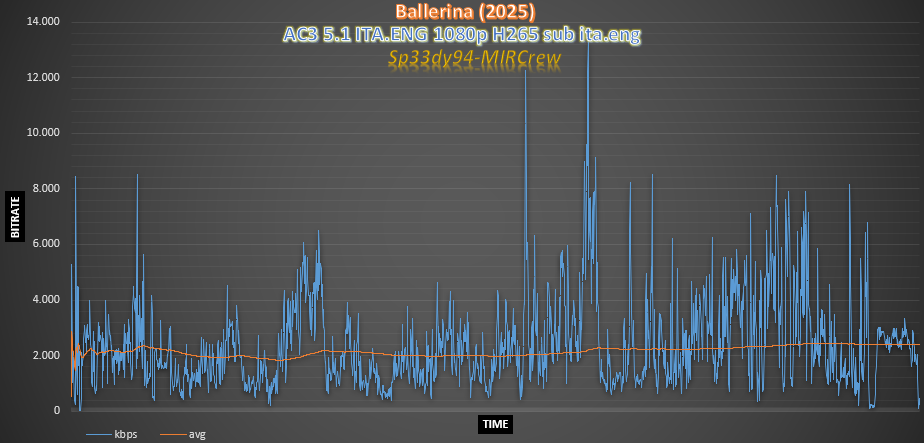The width and height of the screenshot is (924, 443).
Task: Click the 'kbps' legend entry
Action: coord(111,435)
